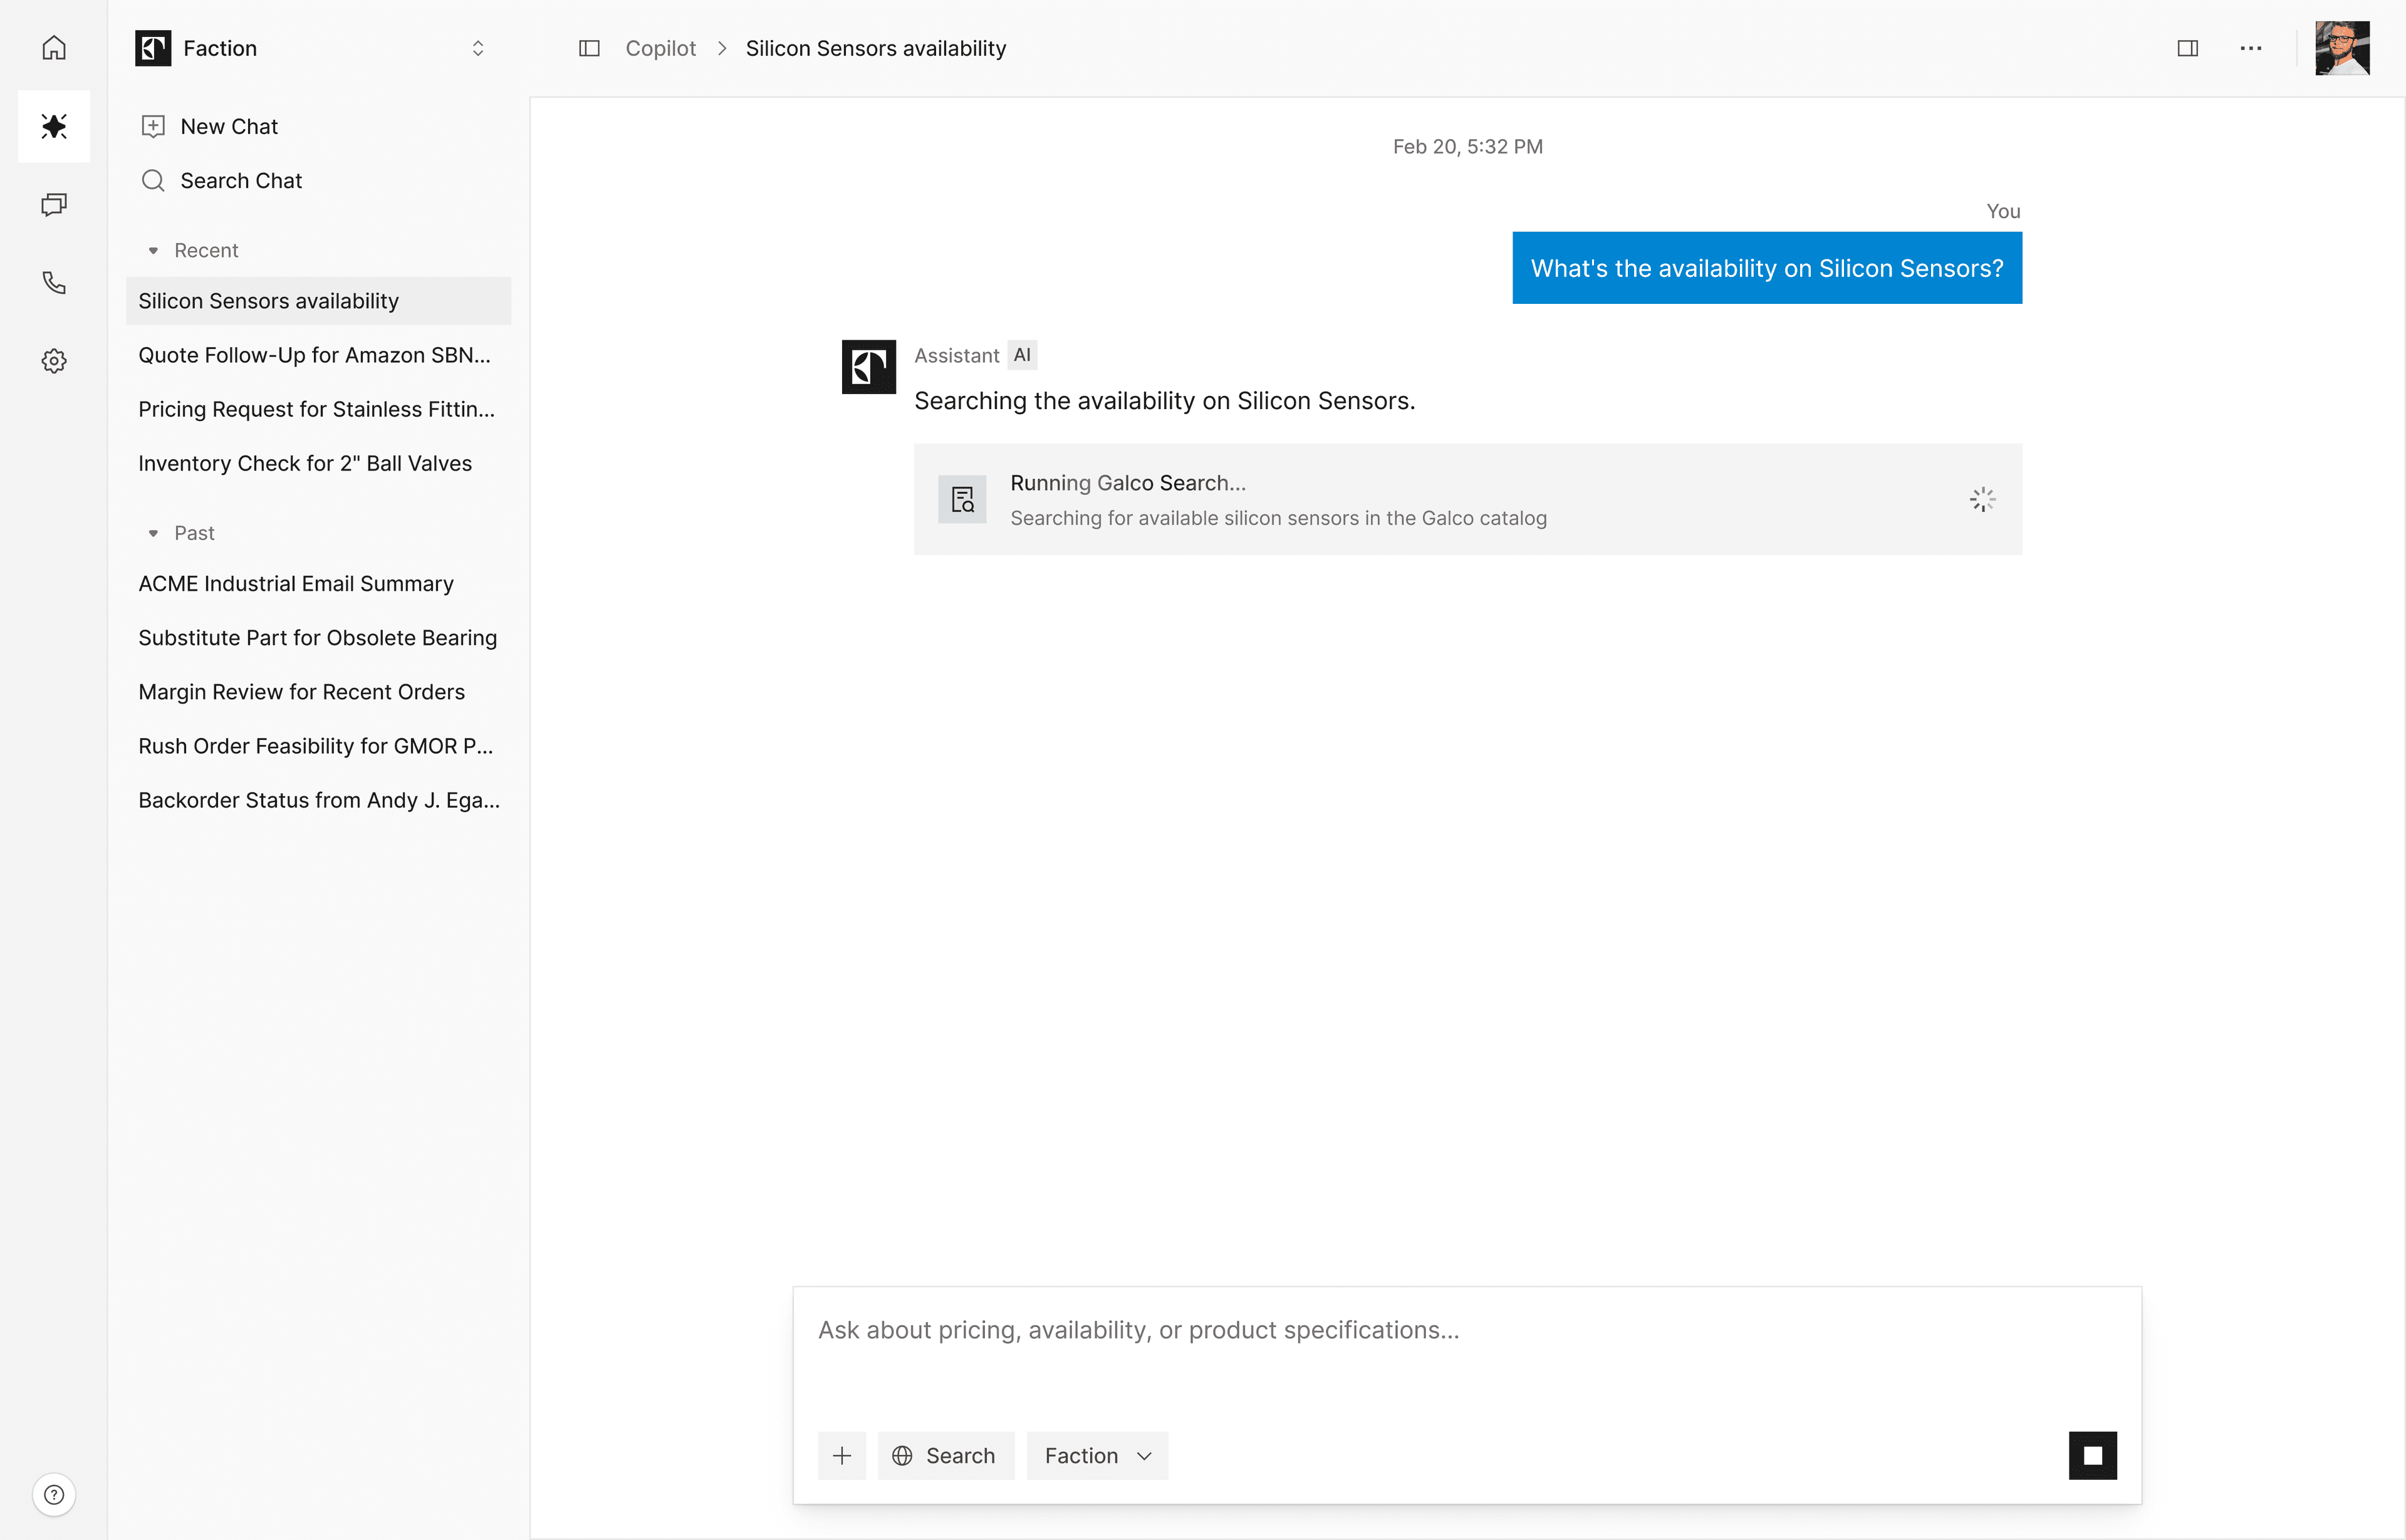
Task: Open Substitute Part for Obsolete Bearing chat
Action: pos(318,638)
